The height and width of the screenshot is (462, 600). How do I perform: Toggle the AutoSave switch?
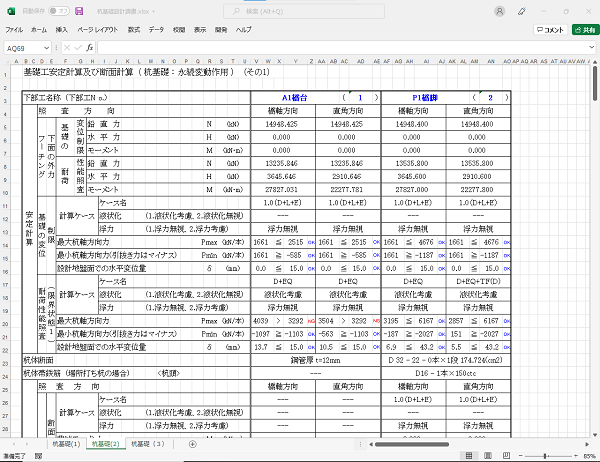pyautogui.click(x=59, y=11)
